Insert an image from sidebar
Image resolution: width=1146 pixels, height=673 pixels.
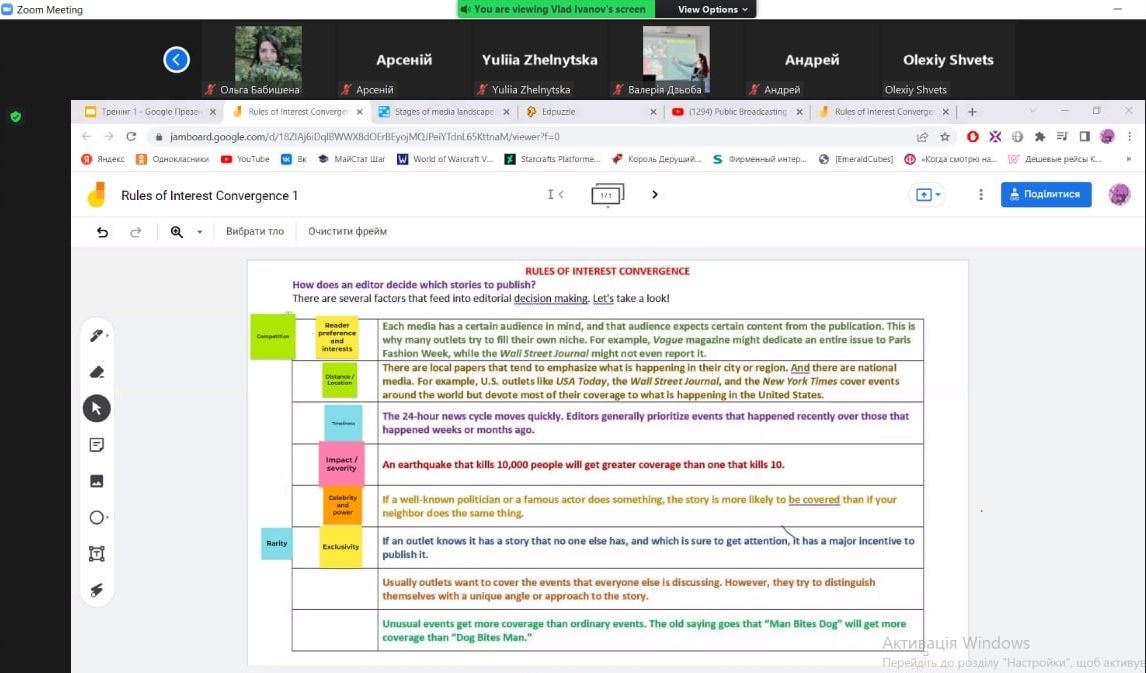tap(97, 481)
